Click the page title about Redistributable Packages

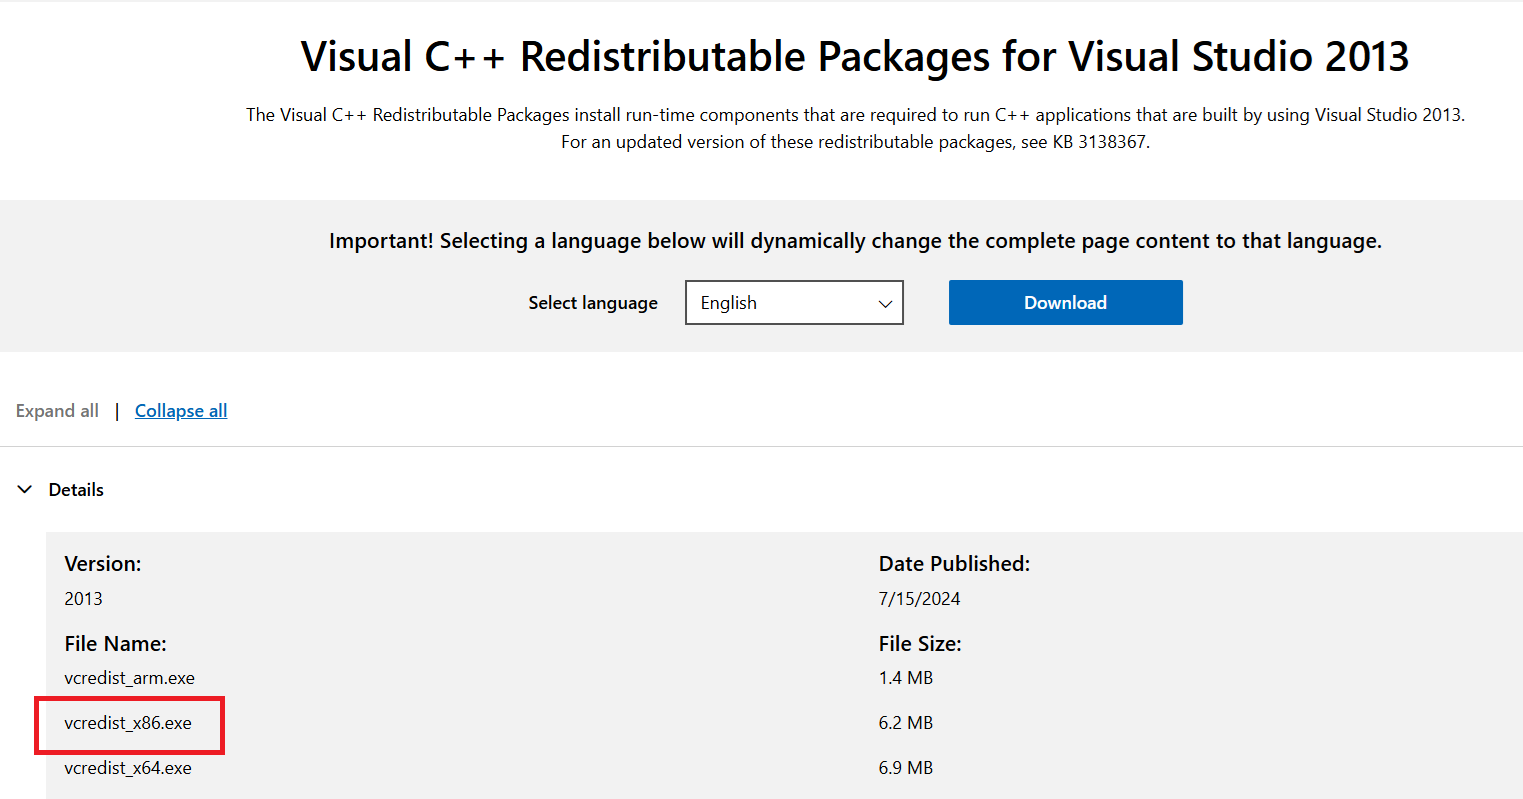[x=855, y=57]
